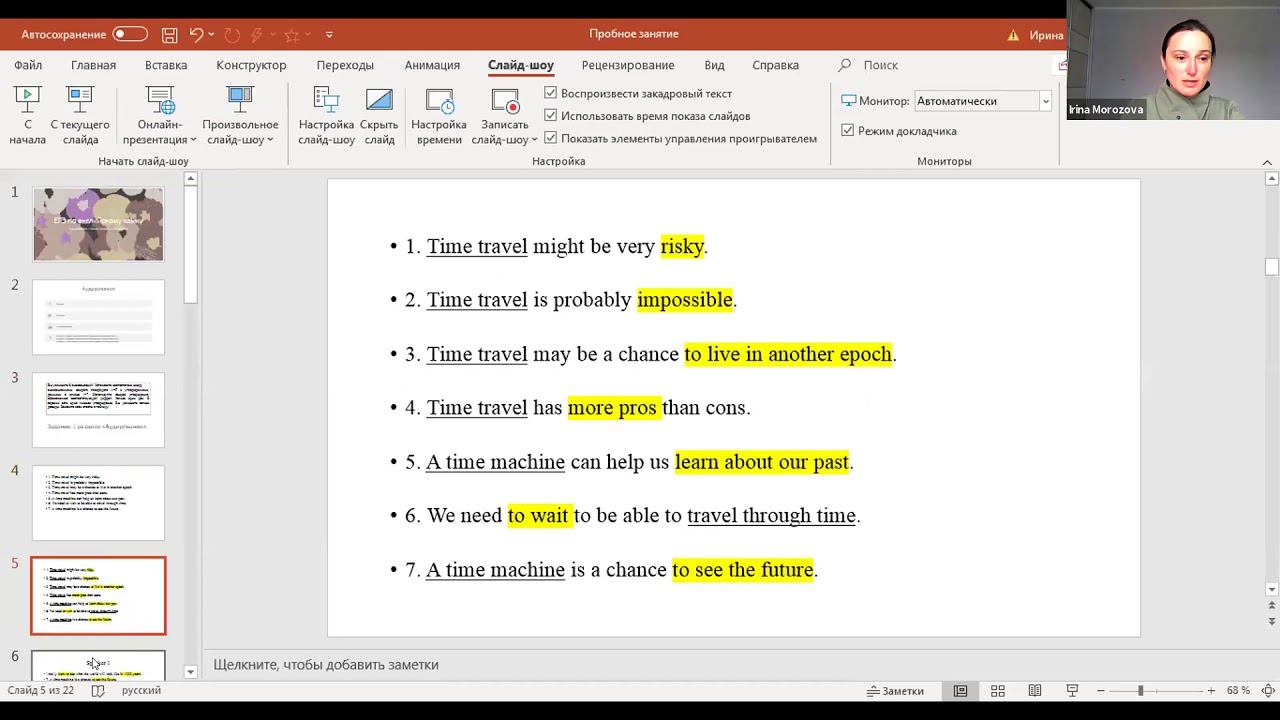
Task: Start slideshow from beginning (С начала)
Action: click(x=27, y=116)
